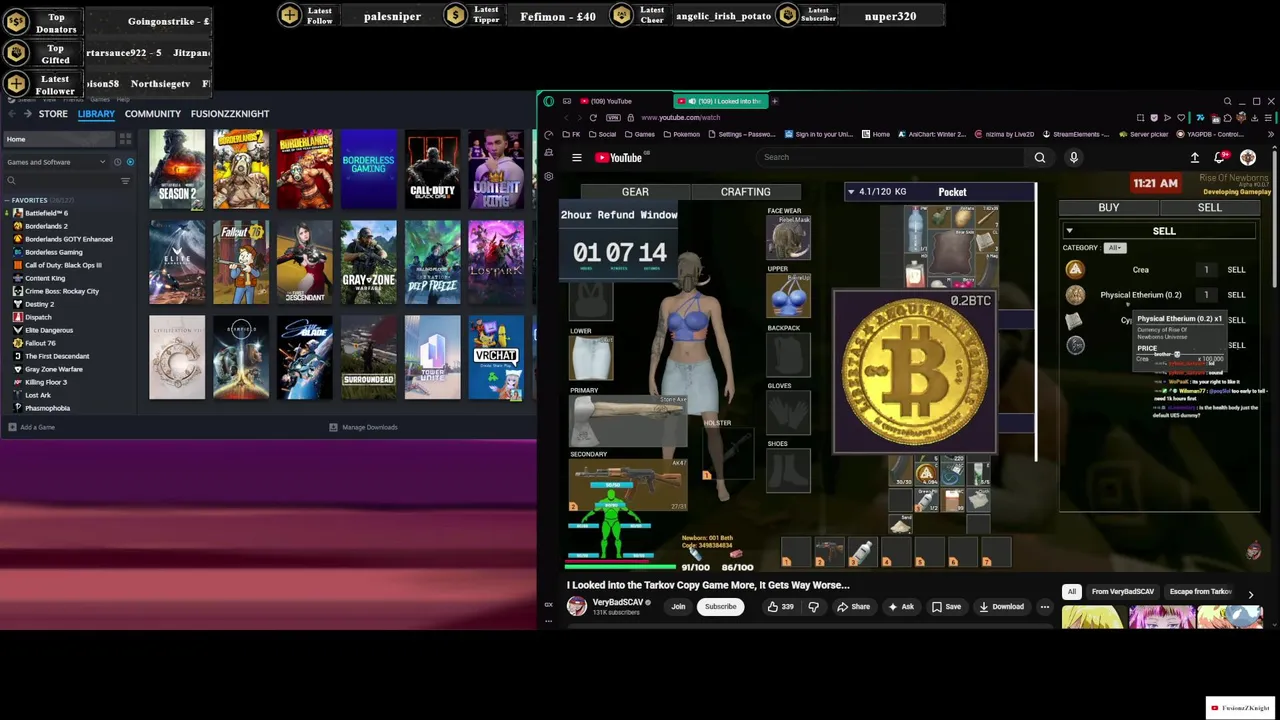Open the Social bookmark folder
Viewport: 1280px width, 720px height.
click(x=602, y=134)
